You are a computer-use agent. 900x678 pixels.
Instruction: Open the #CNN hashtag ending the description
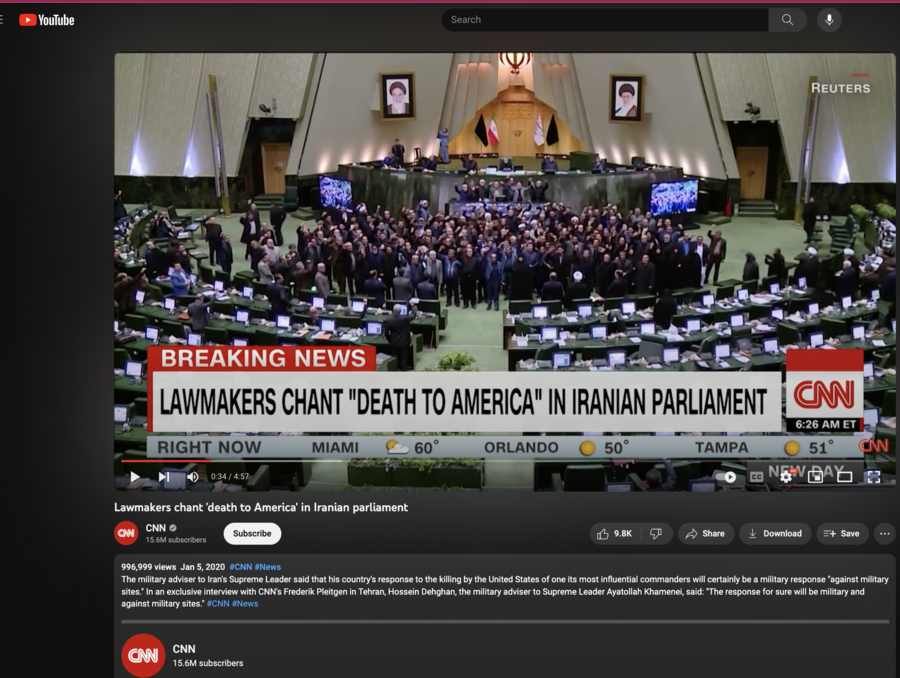(218, 604)
